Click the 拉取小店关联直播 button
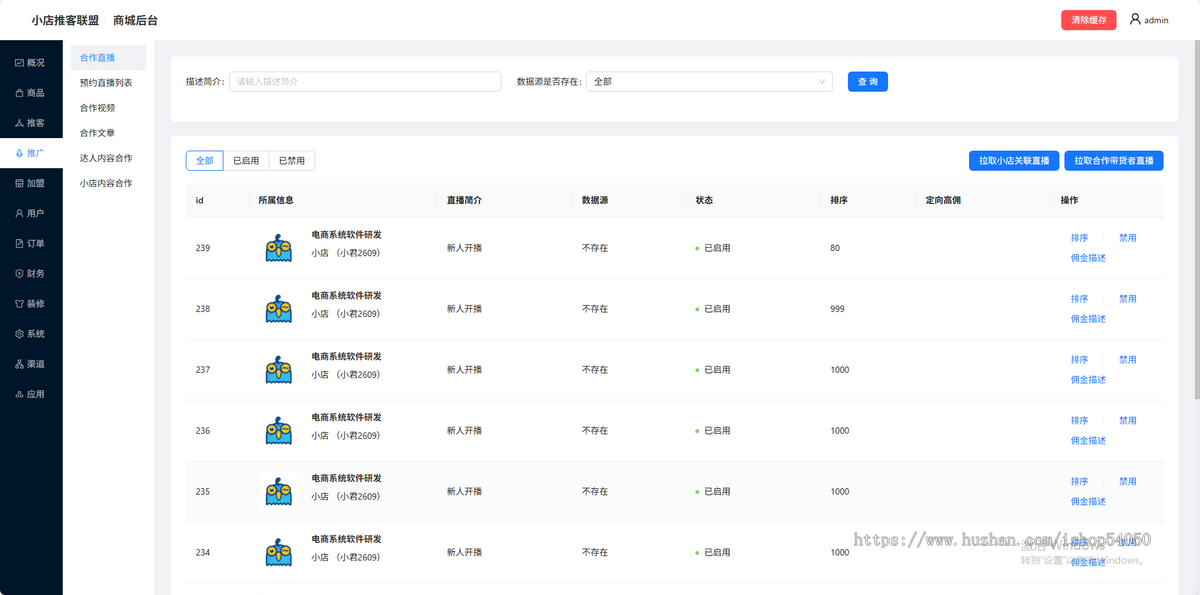This screenshot has height=595, width=1200. click(x=1013, y=161)
